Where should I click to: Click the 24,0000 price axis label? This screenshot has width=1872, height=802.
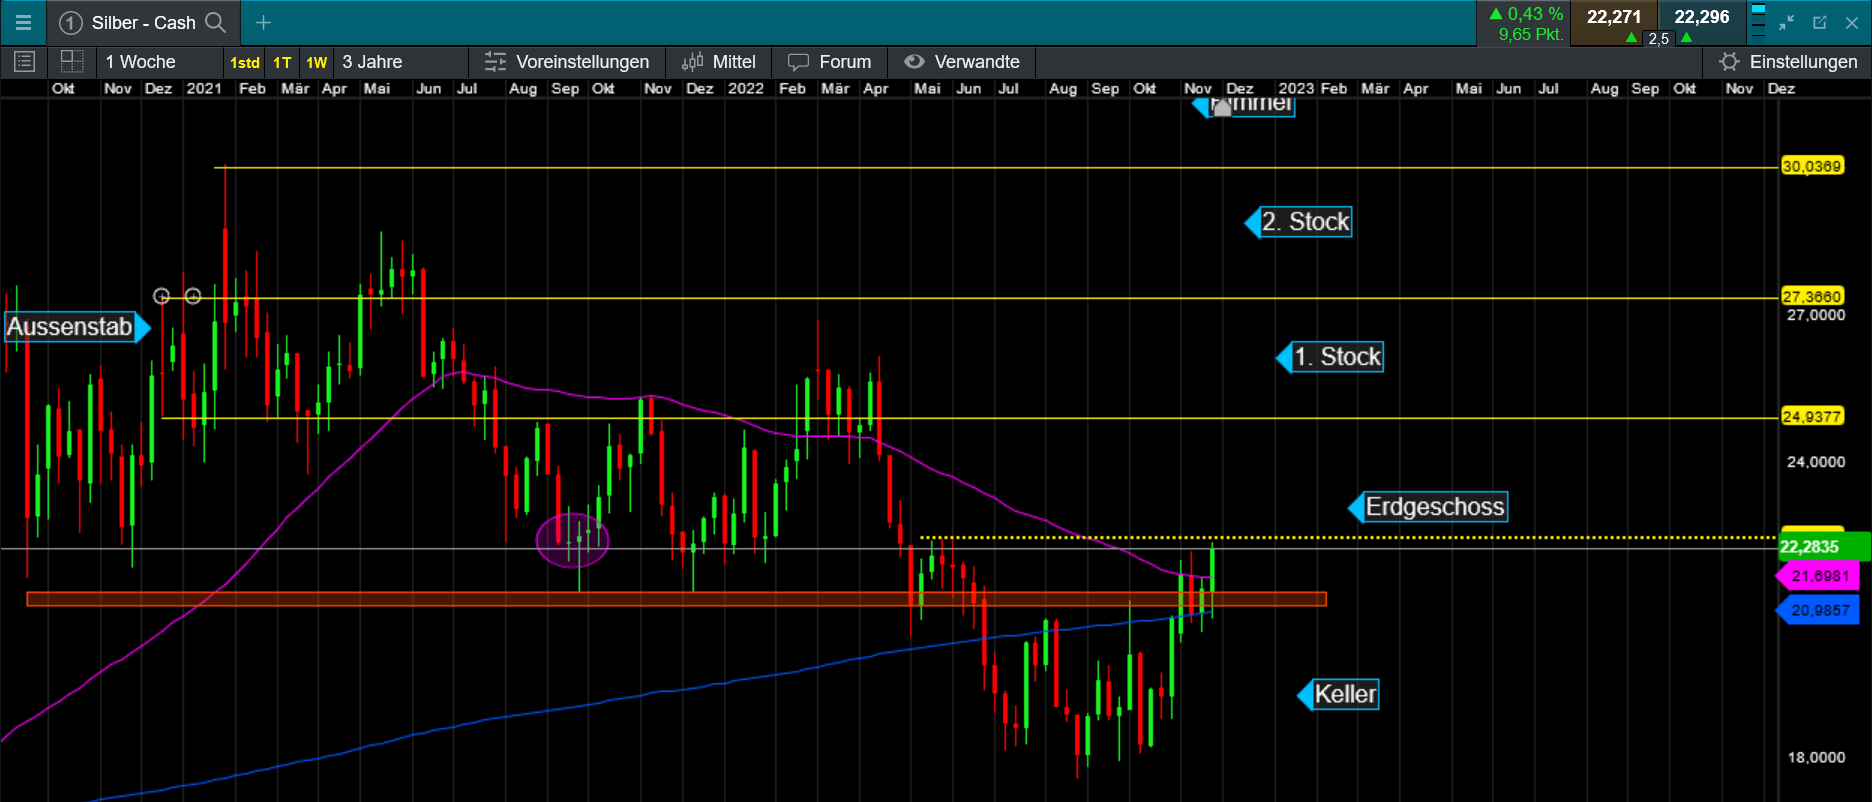pyautogui.click(x=1816, y=462)
